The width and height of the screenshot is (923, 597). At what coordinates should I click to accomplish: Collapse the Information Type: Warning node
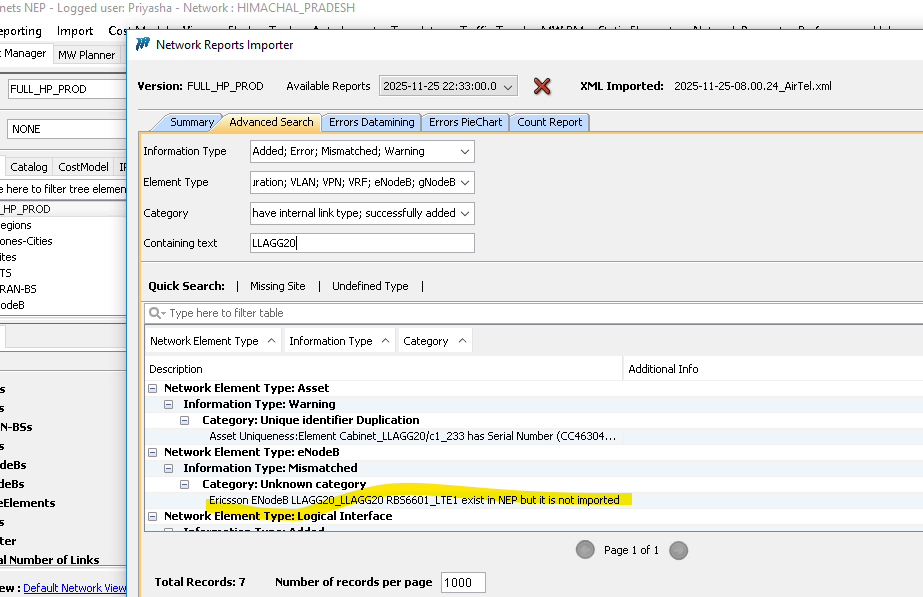click(172, 404)
